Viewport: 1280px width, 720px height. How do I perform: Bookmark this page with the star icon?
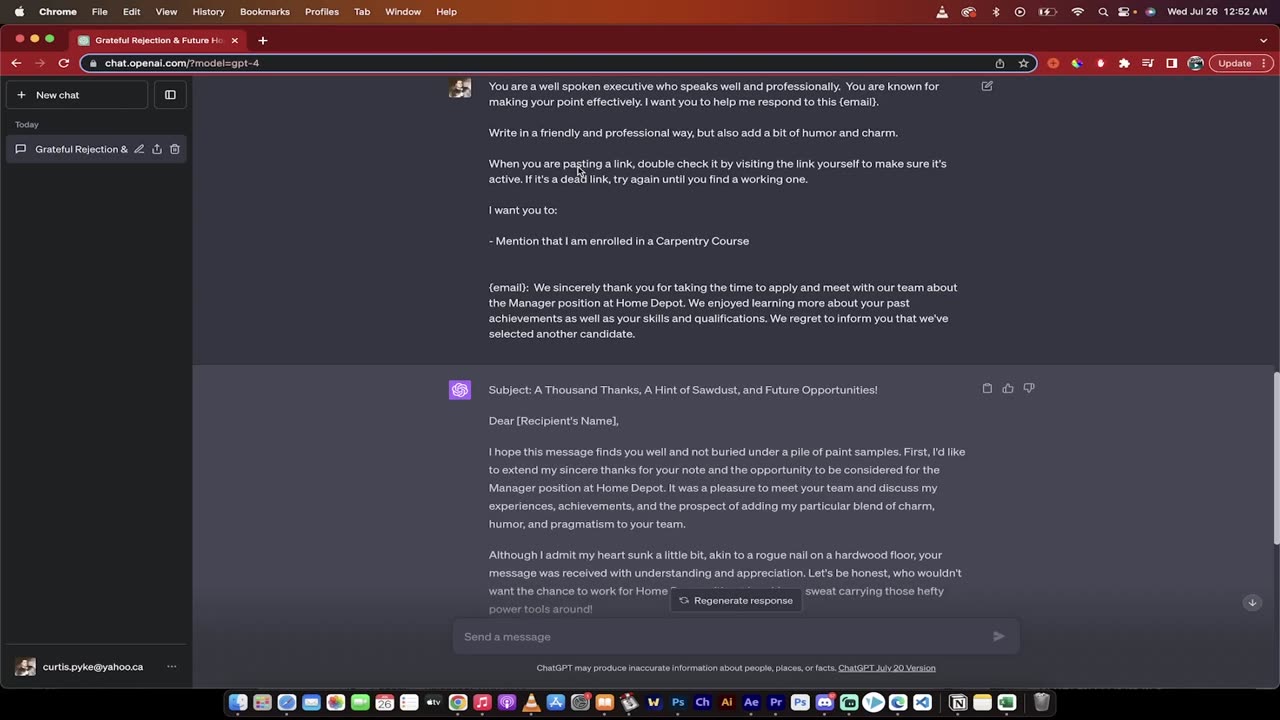pyautogui.click(x=1024, y=63)
